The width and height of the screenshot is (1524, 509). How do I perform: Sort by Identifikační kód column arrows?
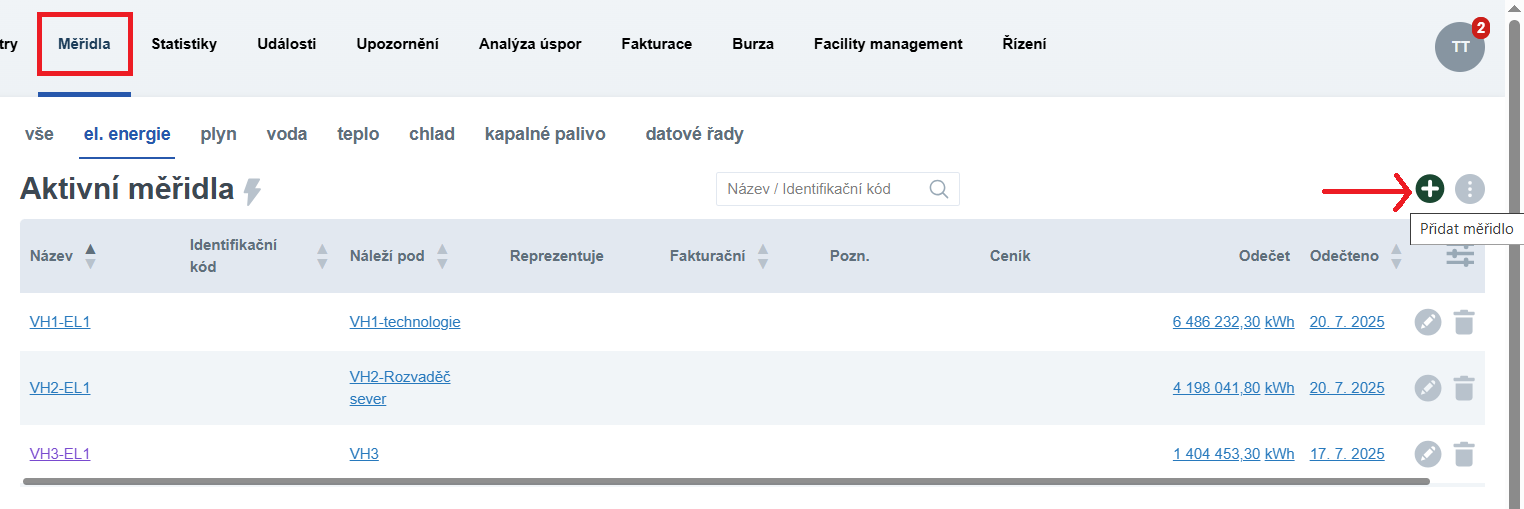click(322, 256)
